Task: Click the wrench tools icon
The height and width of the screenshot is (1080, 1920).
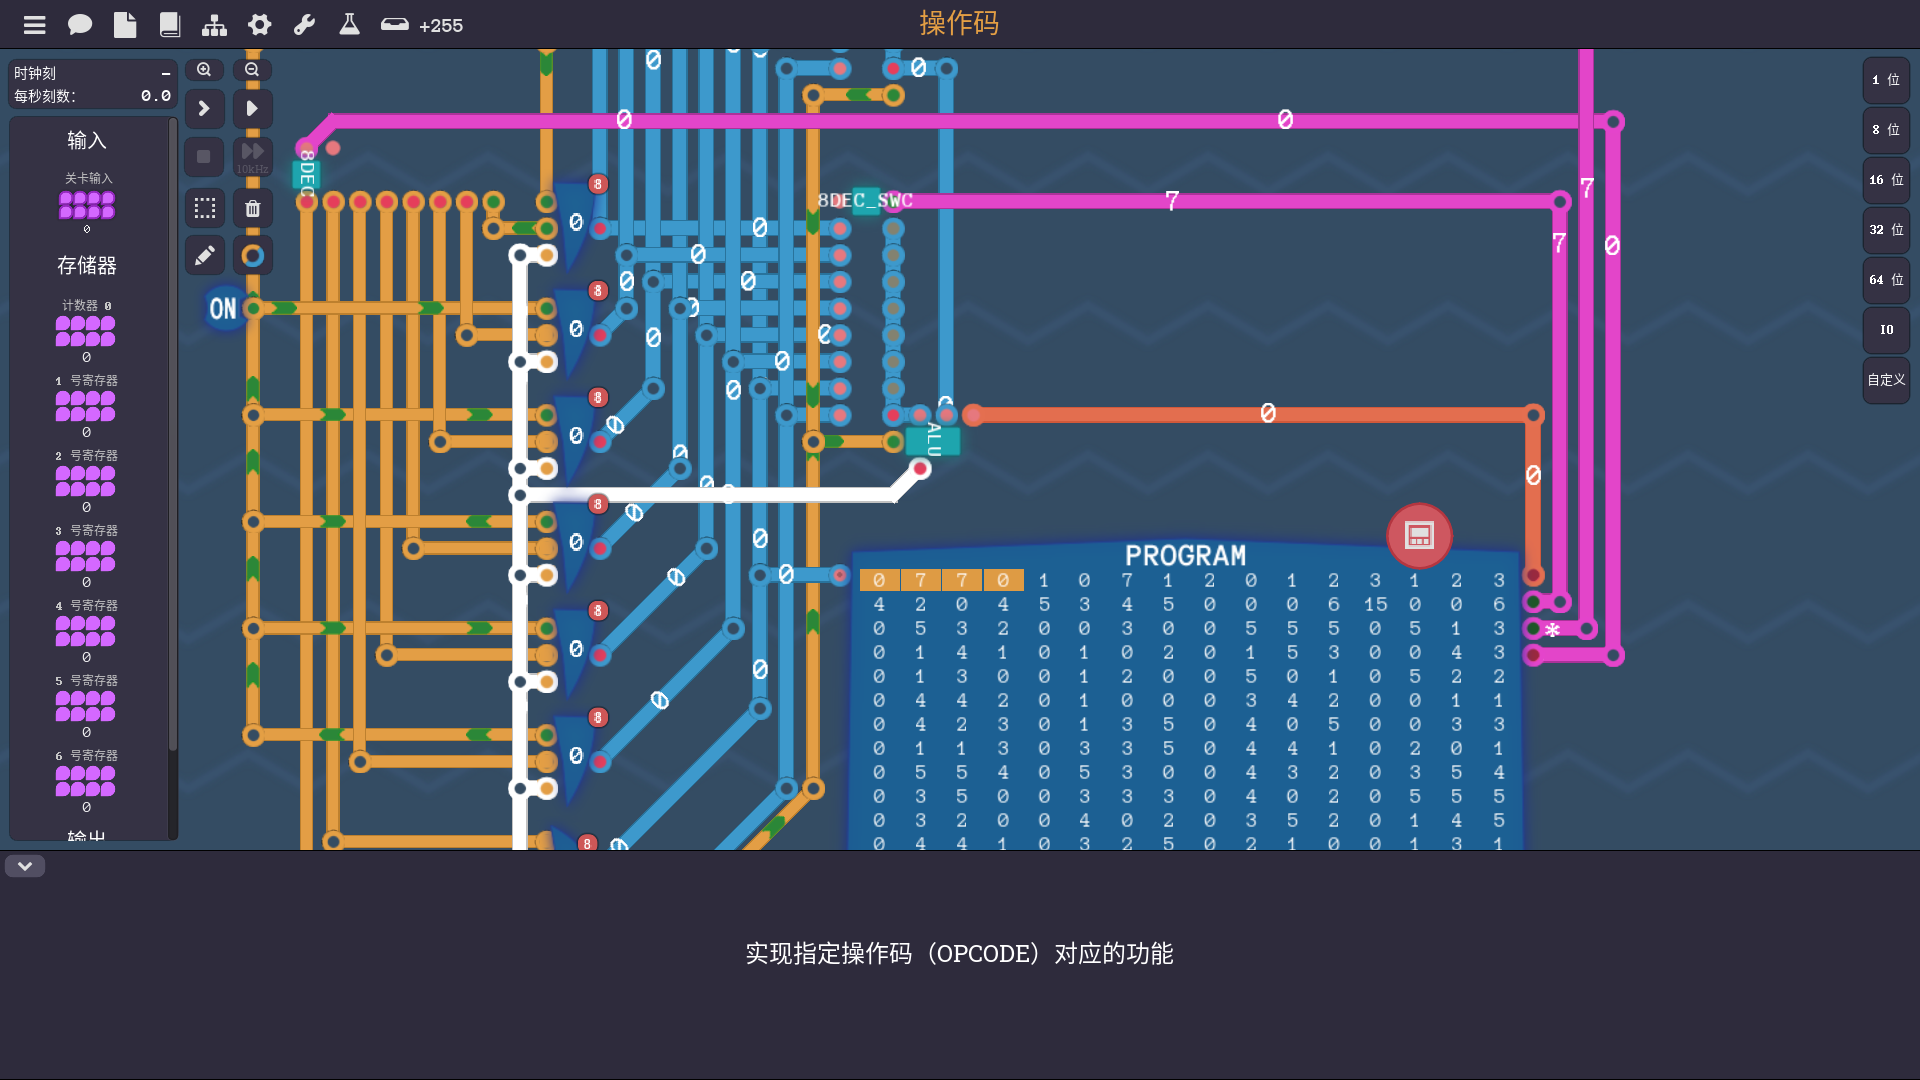Action: (x=304, y=25)
